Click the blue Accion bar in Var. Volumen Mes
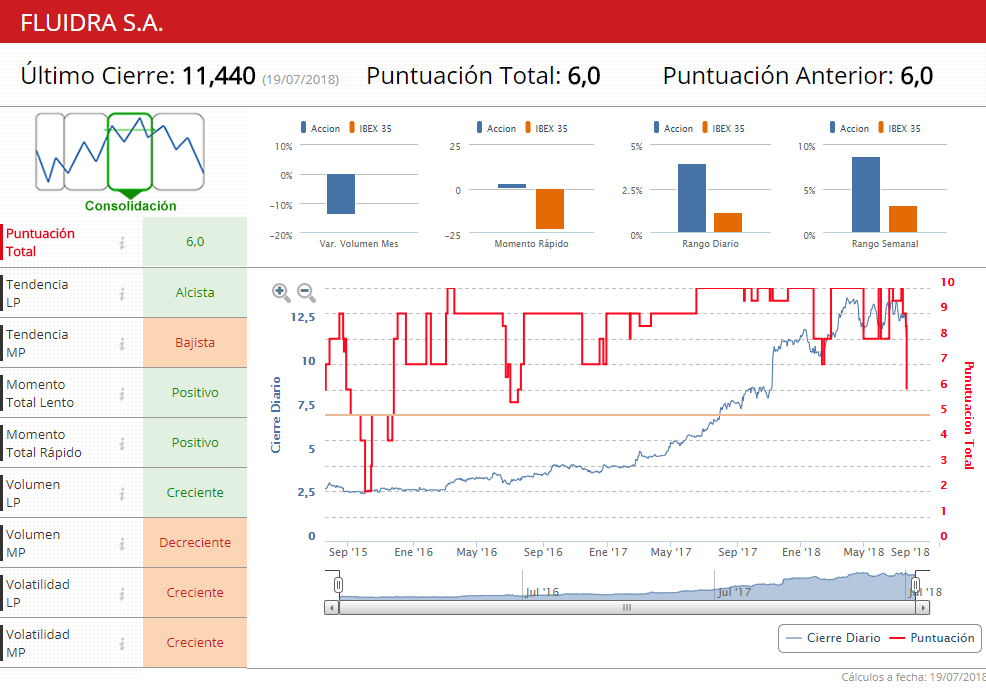The height and width of the screenshot is (692, 986). [341, 194]
